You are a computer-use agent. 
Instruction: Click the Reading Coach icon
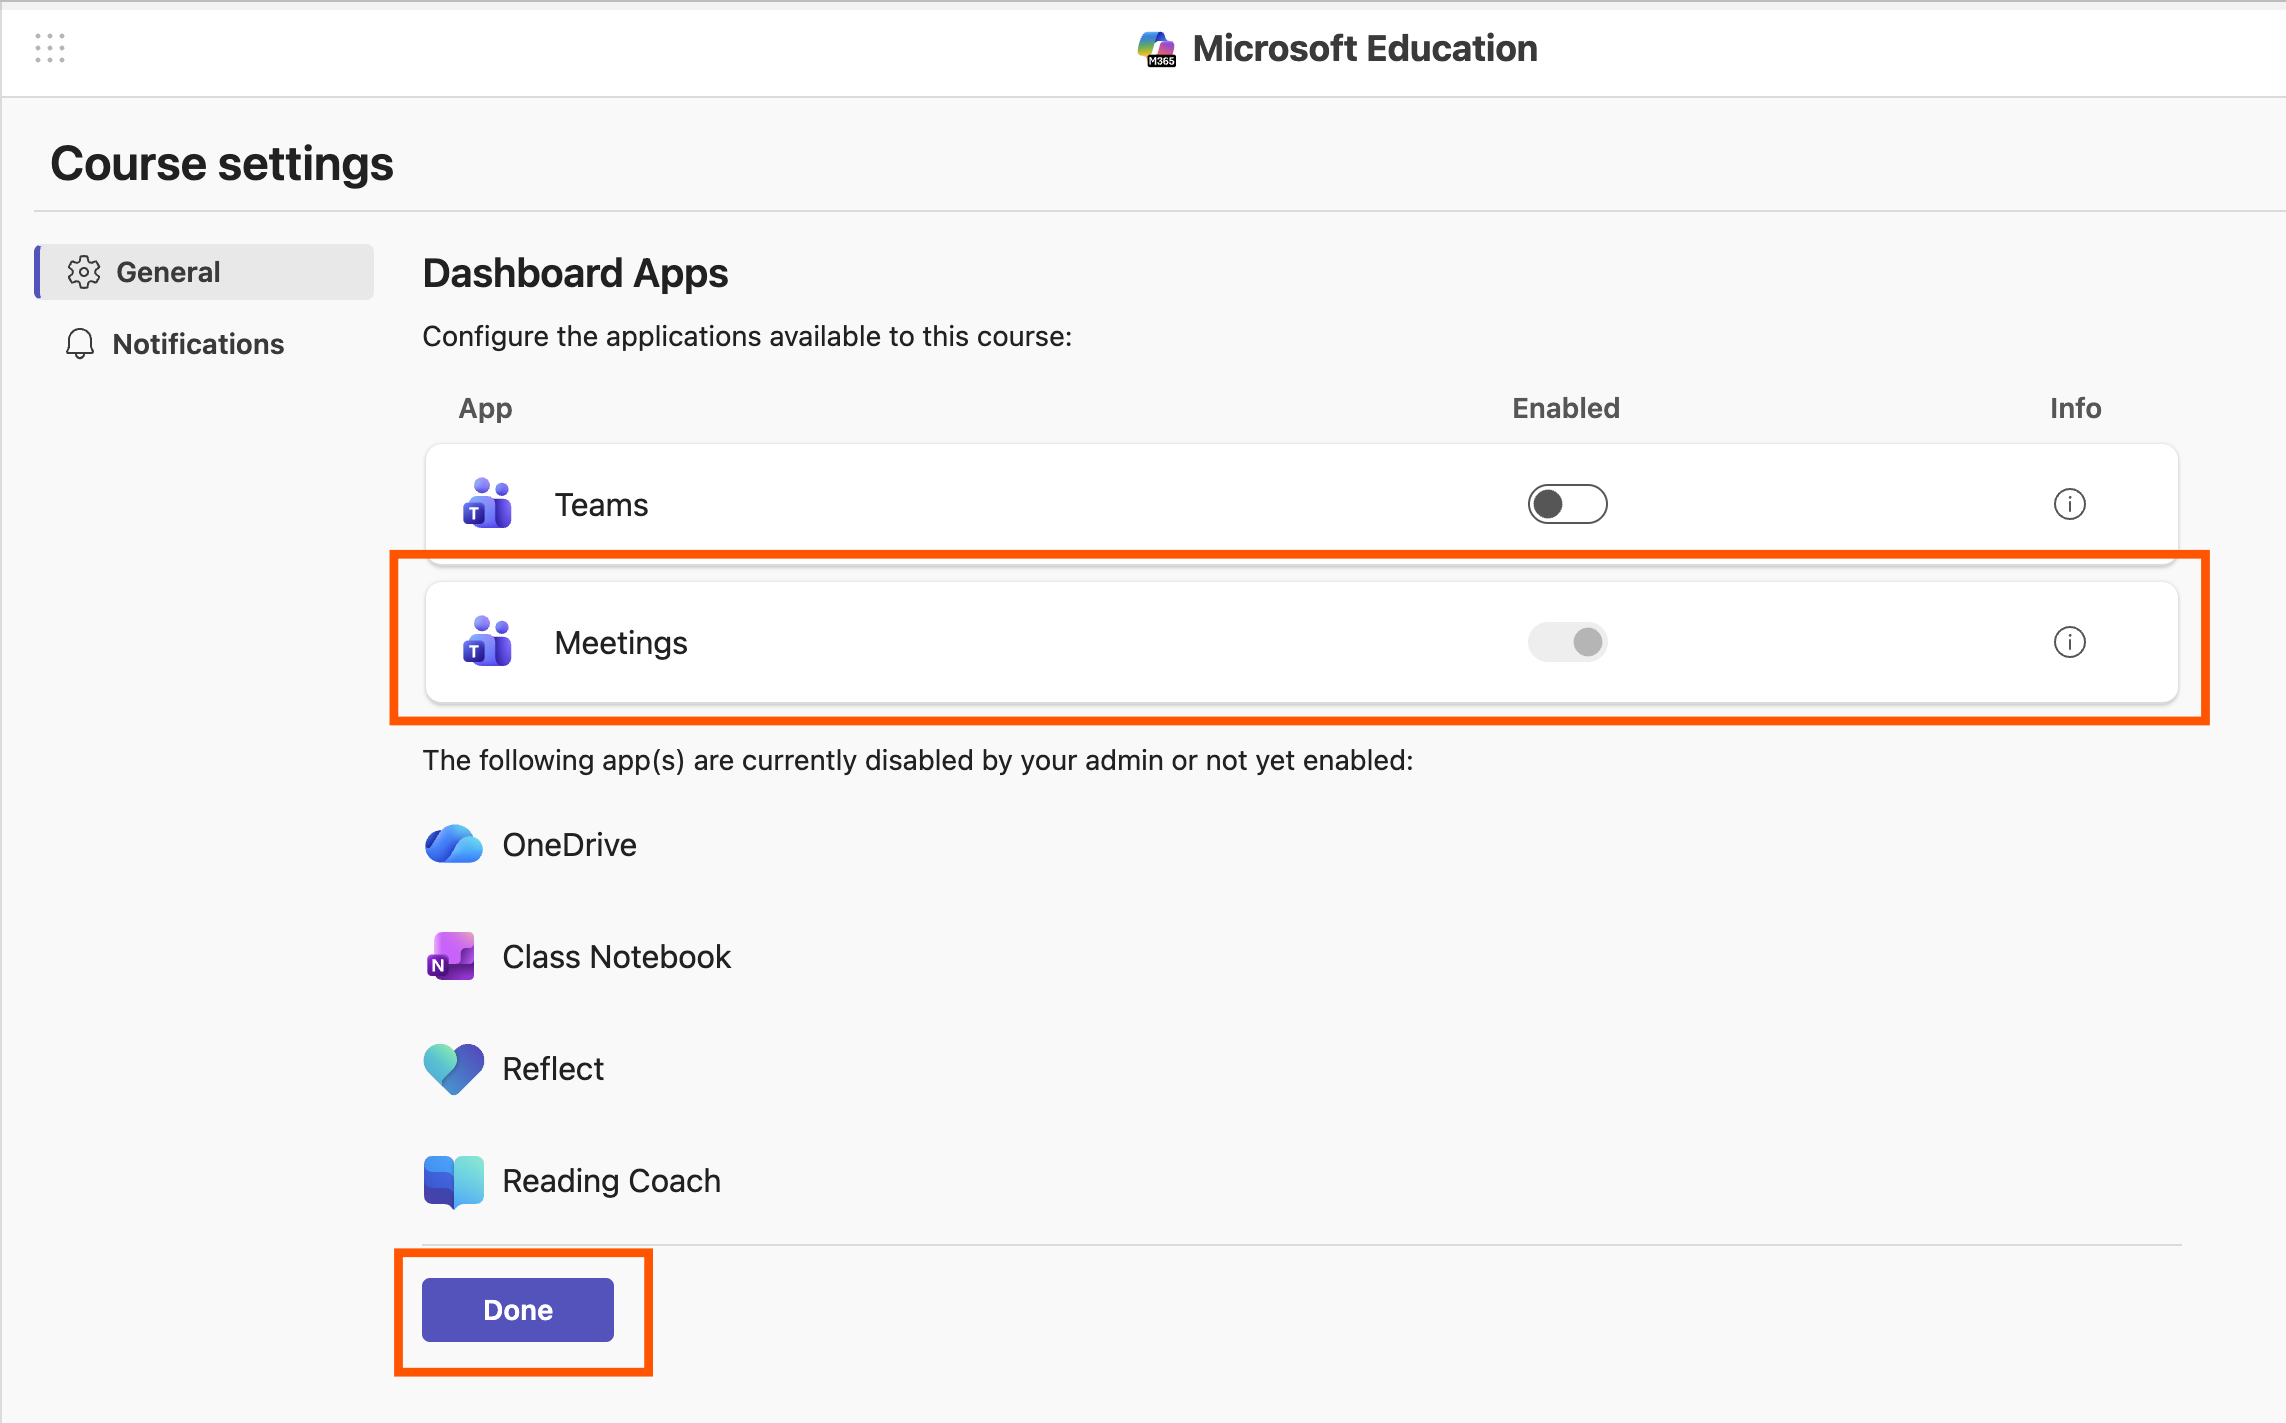point(454,1181)
